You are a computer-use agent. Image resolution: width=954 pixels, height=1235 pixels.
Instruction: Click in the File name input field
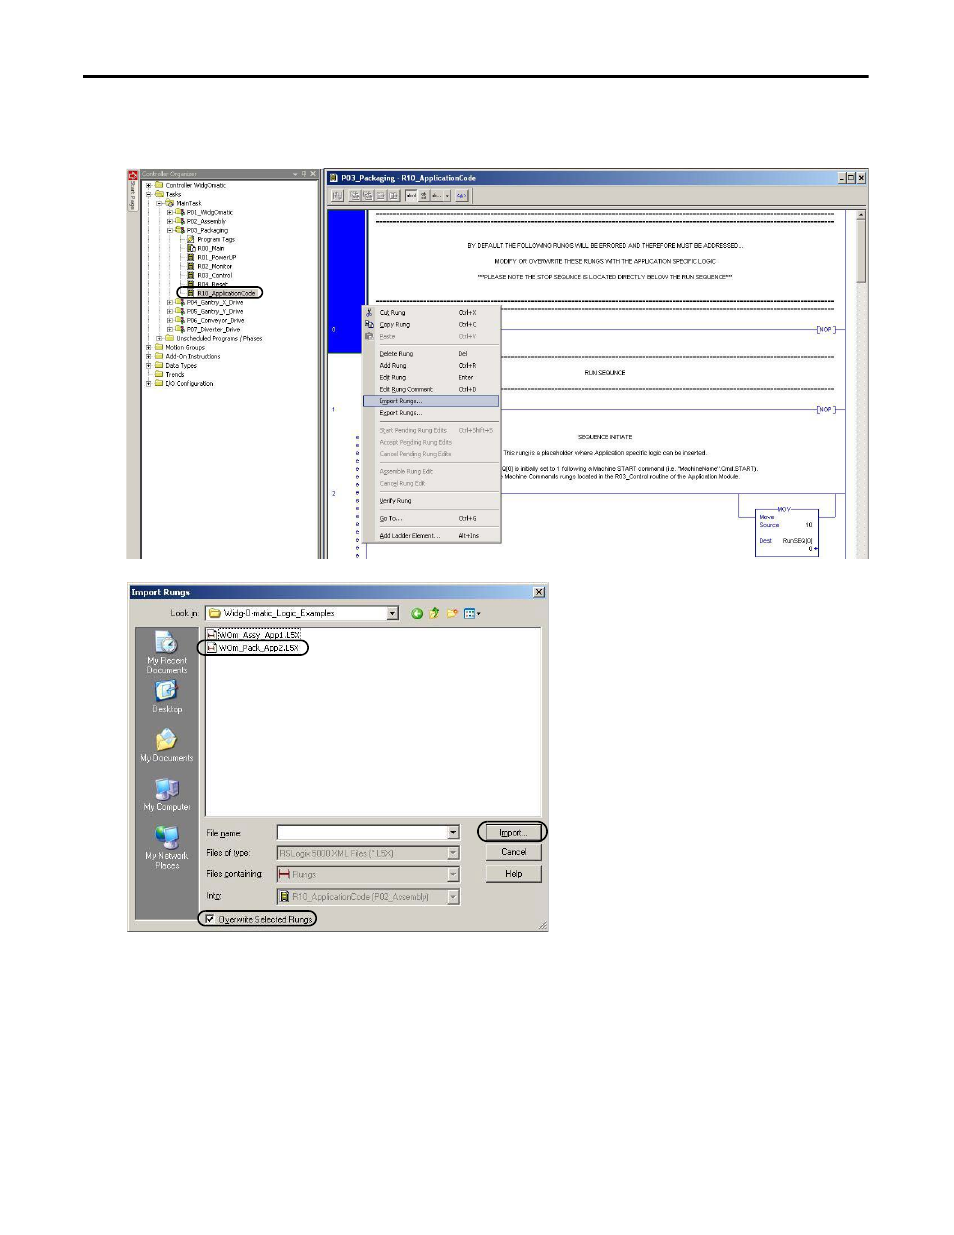(362, 832)
